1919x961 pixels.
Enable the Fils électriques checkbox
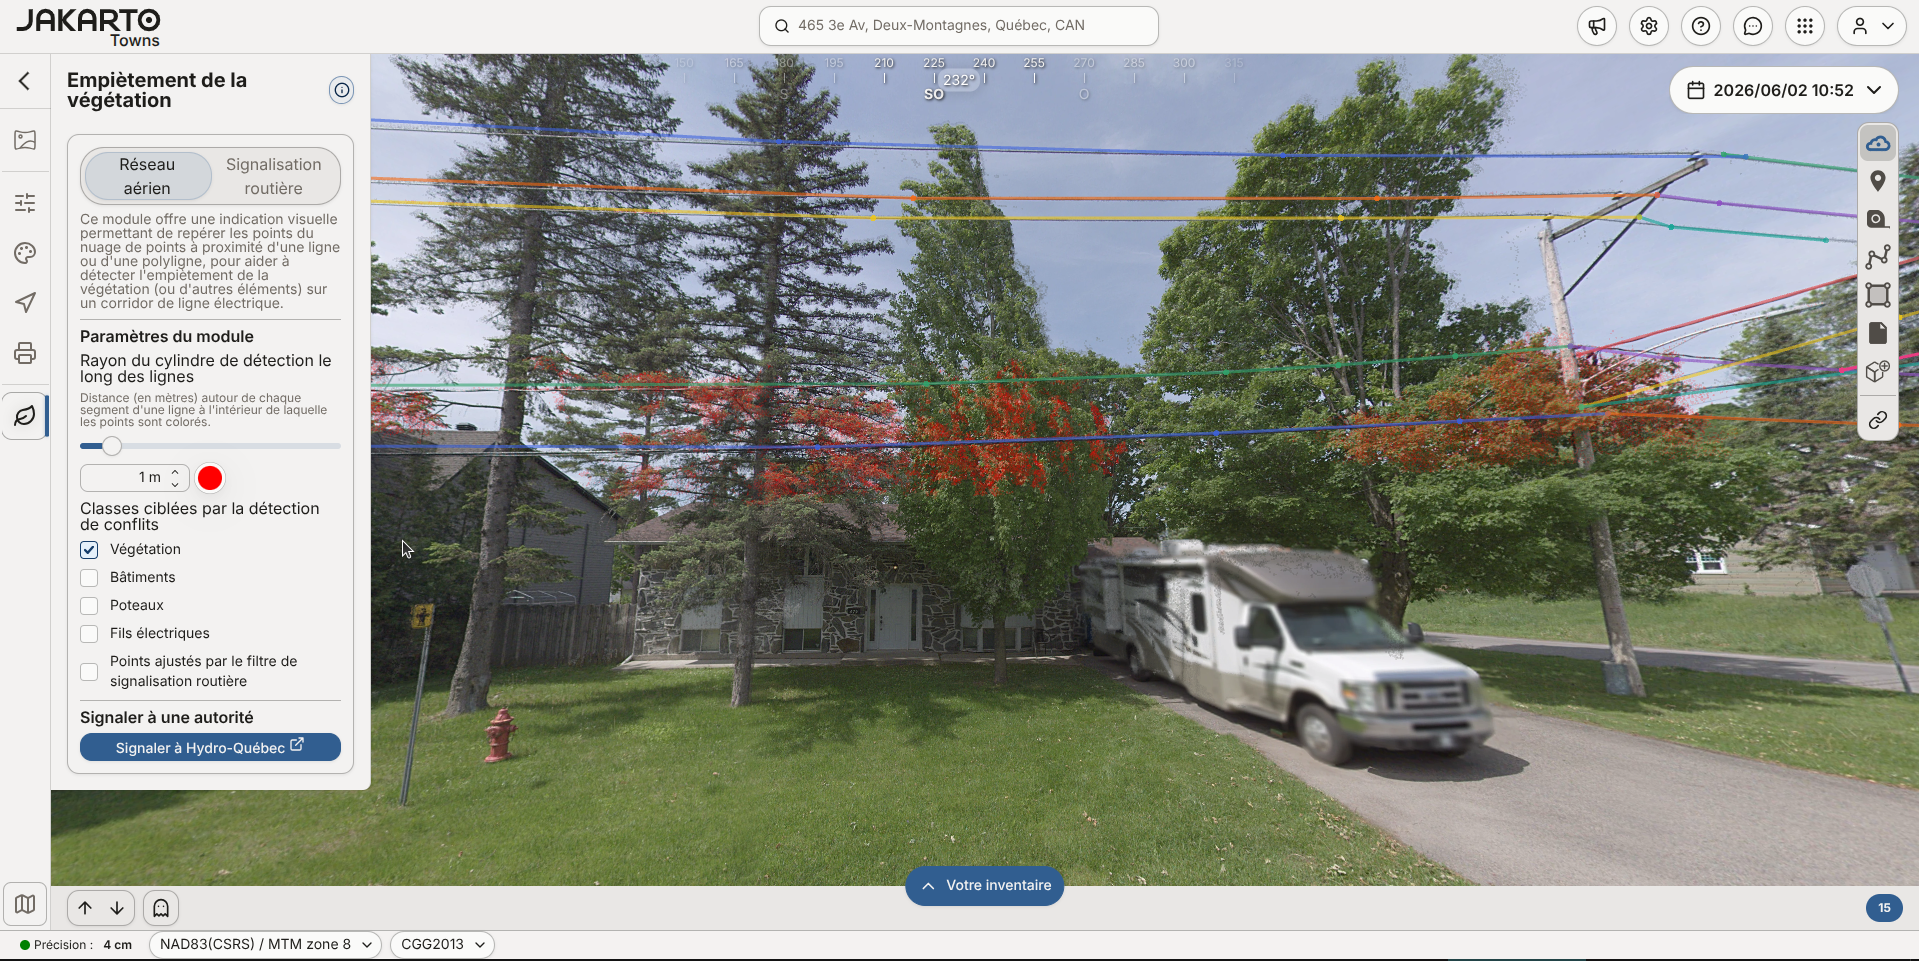pyautogui.click(x=89, y=634)
